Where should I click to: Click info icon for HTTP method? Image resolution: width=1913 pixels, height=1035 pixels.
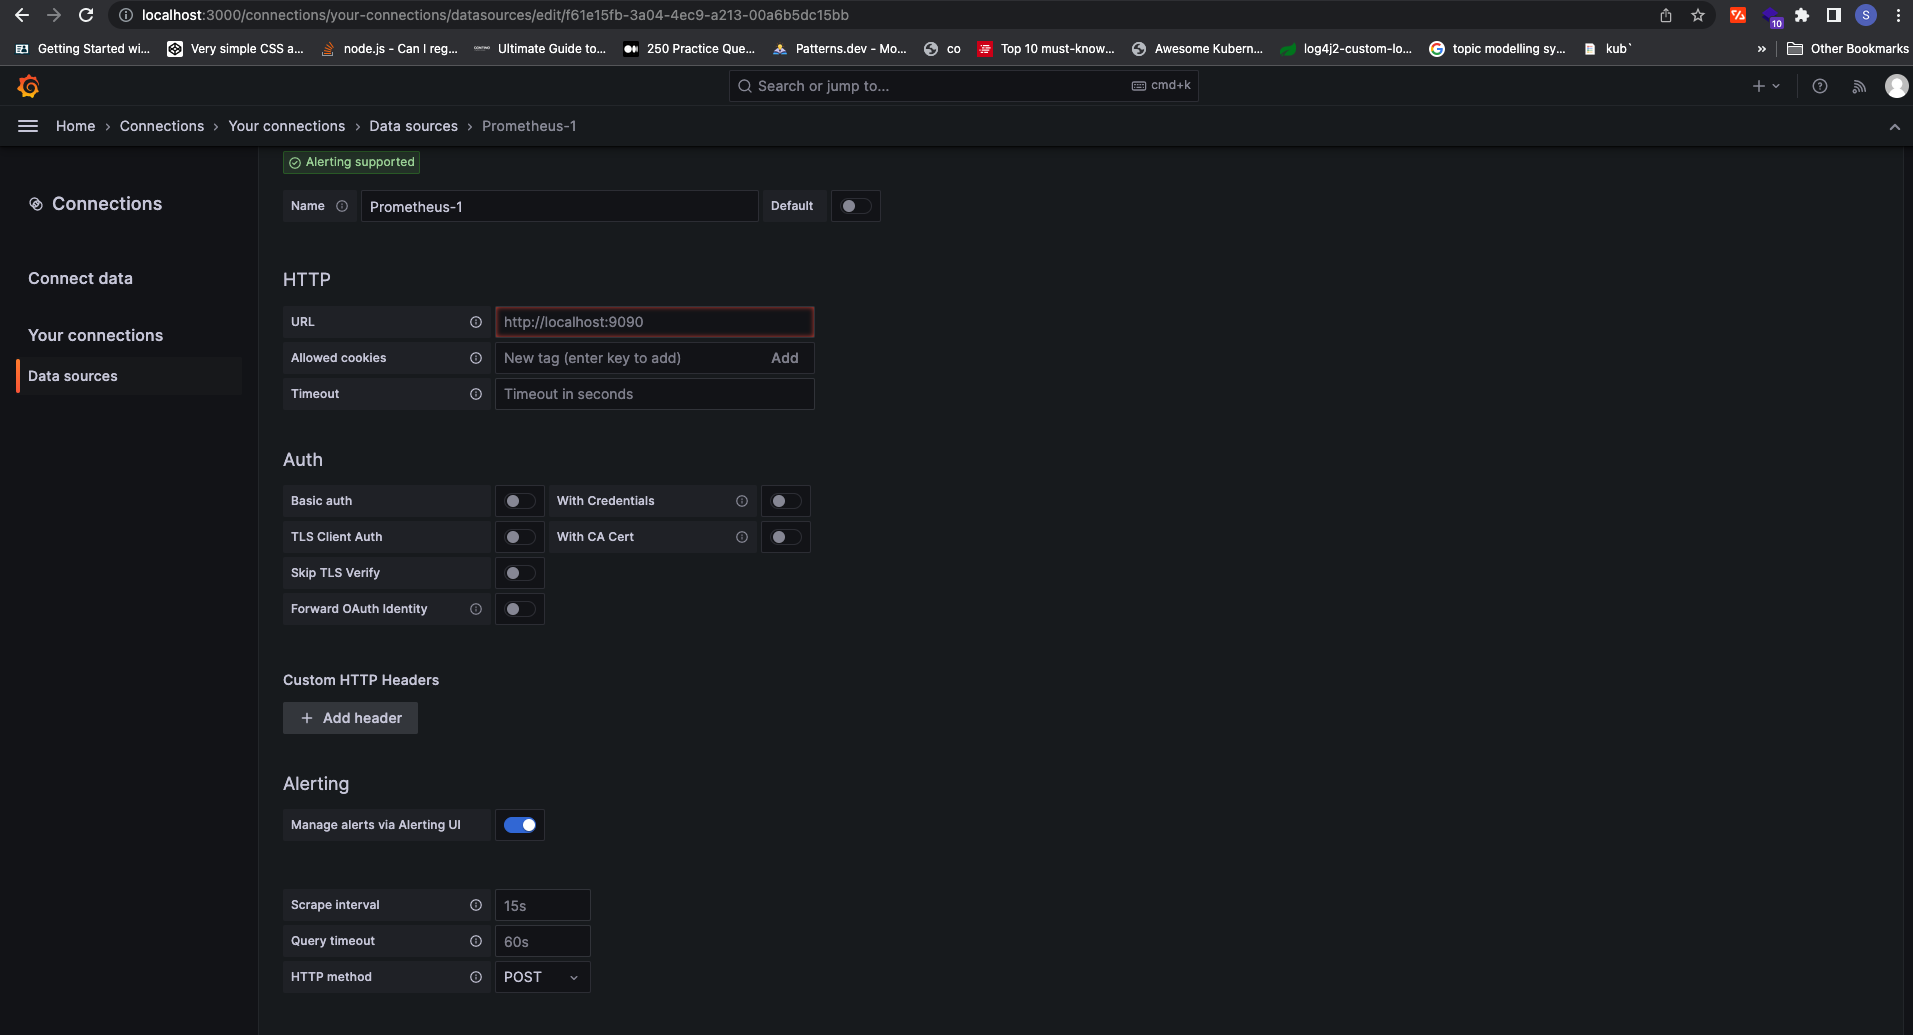(476, 977)
